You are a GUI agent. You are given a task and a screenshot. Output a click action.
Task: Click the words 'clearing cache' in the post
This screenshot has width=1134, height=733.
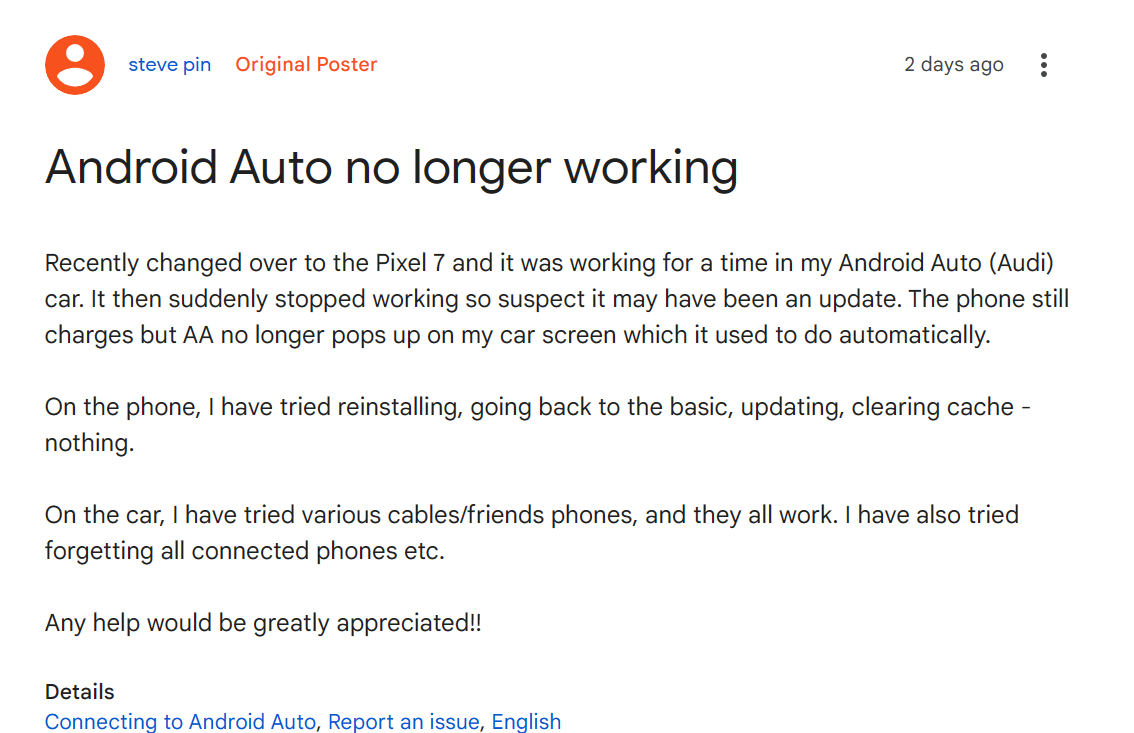pos(932,407)
